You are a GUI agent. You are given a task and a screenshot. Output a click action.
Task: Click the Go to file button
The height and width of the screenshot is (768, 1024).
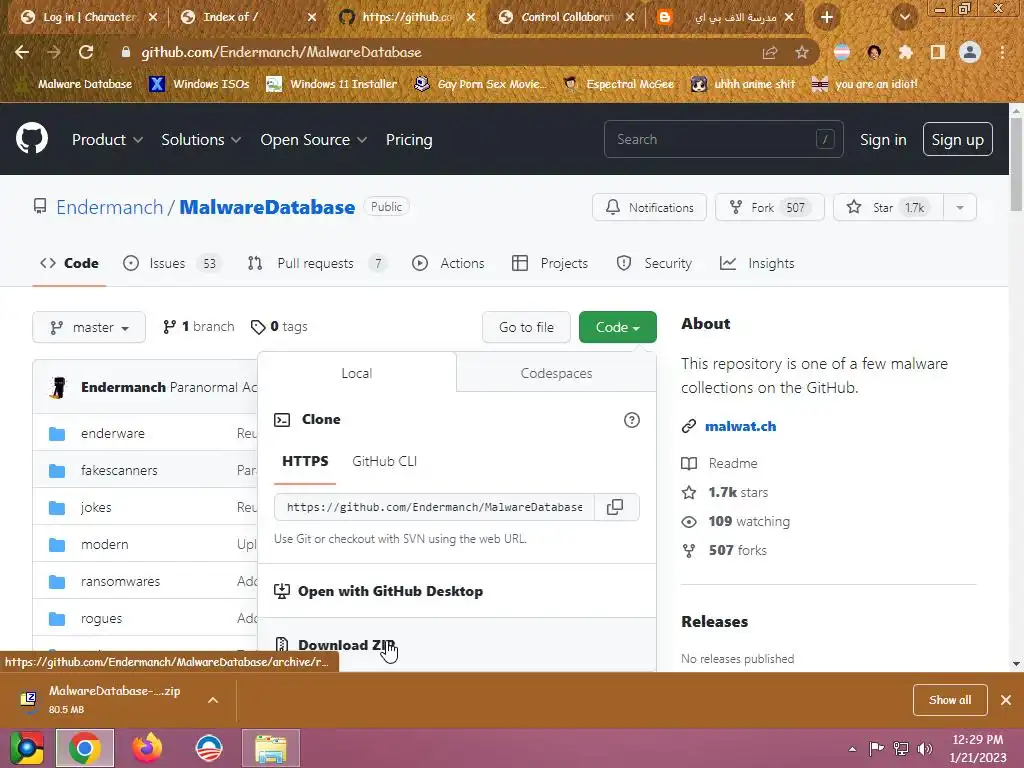[526, 327]
